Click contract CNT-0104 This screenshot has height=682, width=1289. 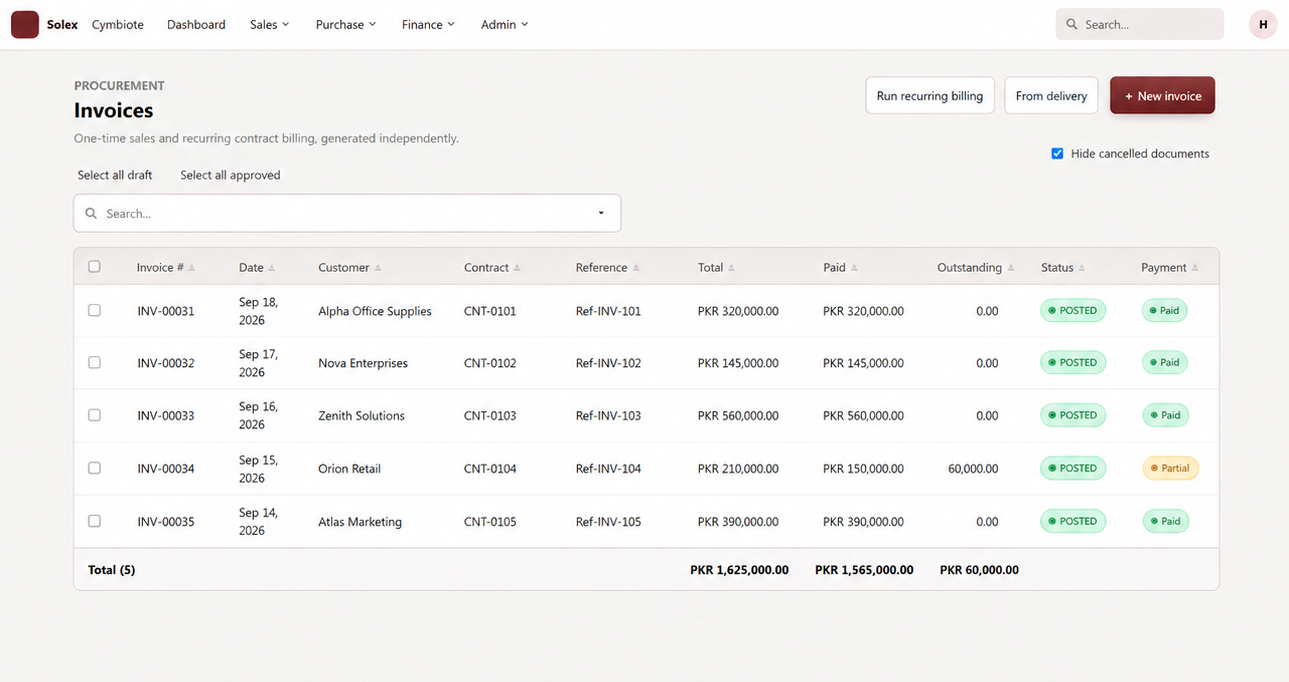(x=490, y=468)
